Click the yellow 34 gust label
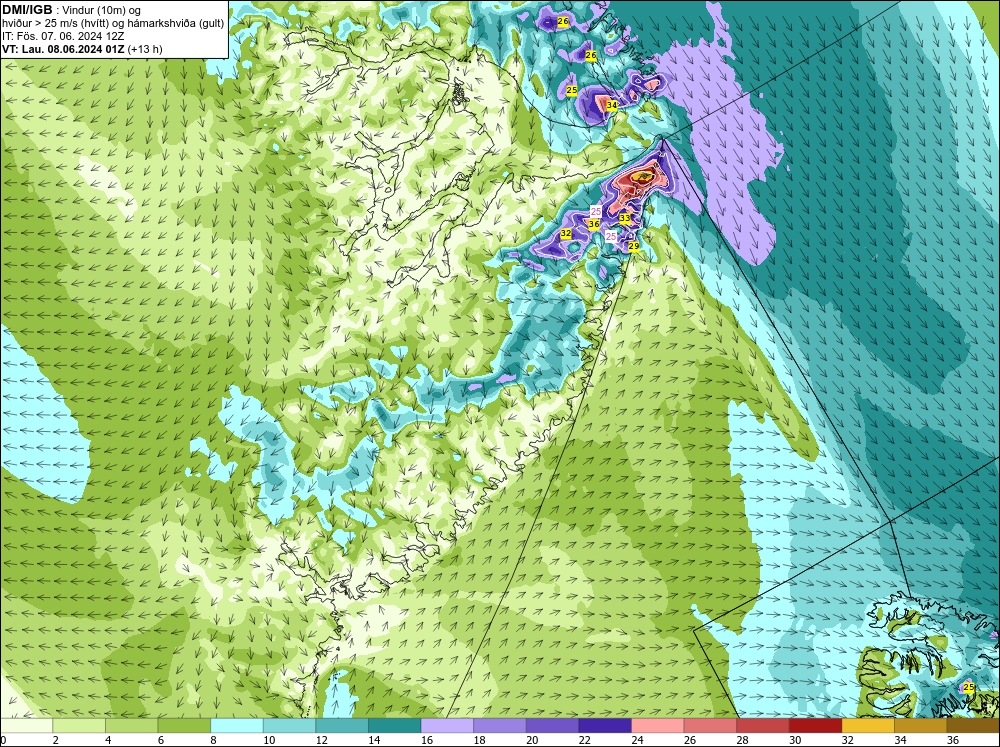The width and height of the screenshot is (1000, 747). pyautogui.click(x=612, y=105)
